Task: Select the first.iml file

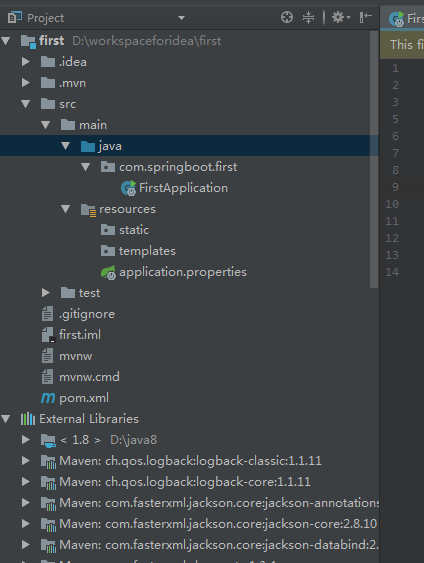Action: [80, 335]
